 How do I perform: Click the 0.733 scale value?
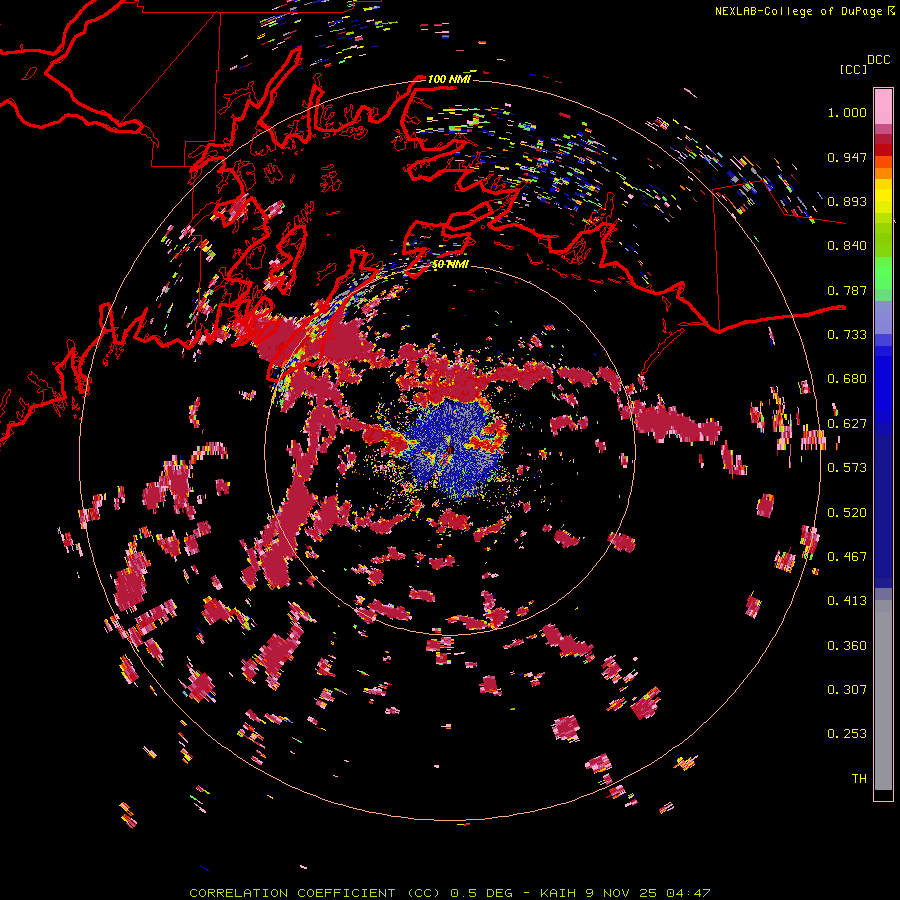pyautogui.click(x=847, y=335)
